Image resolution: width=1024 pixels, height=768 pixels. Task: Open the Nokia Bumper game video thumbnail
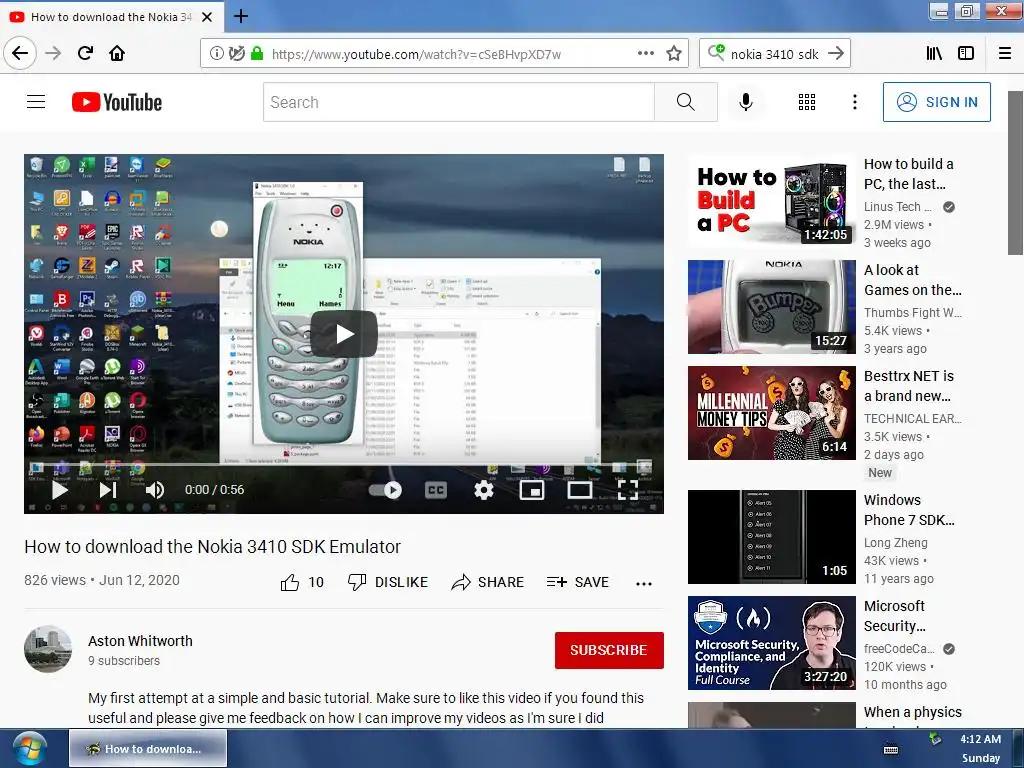point(771,306)
